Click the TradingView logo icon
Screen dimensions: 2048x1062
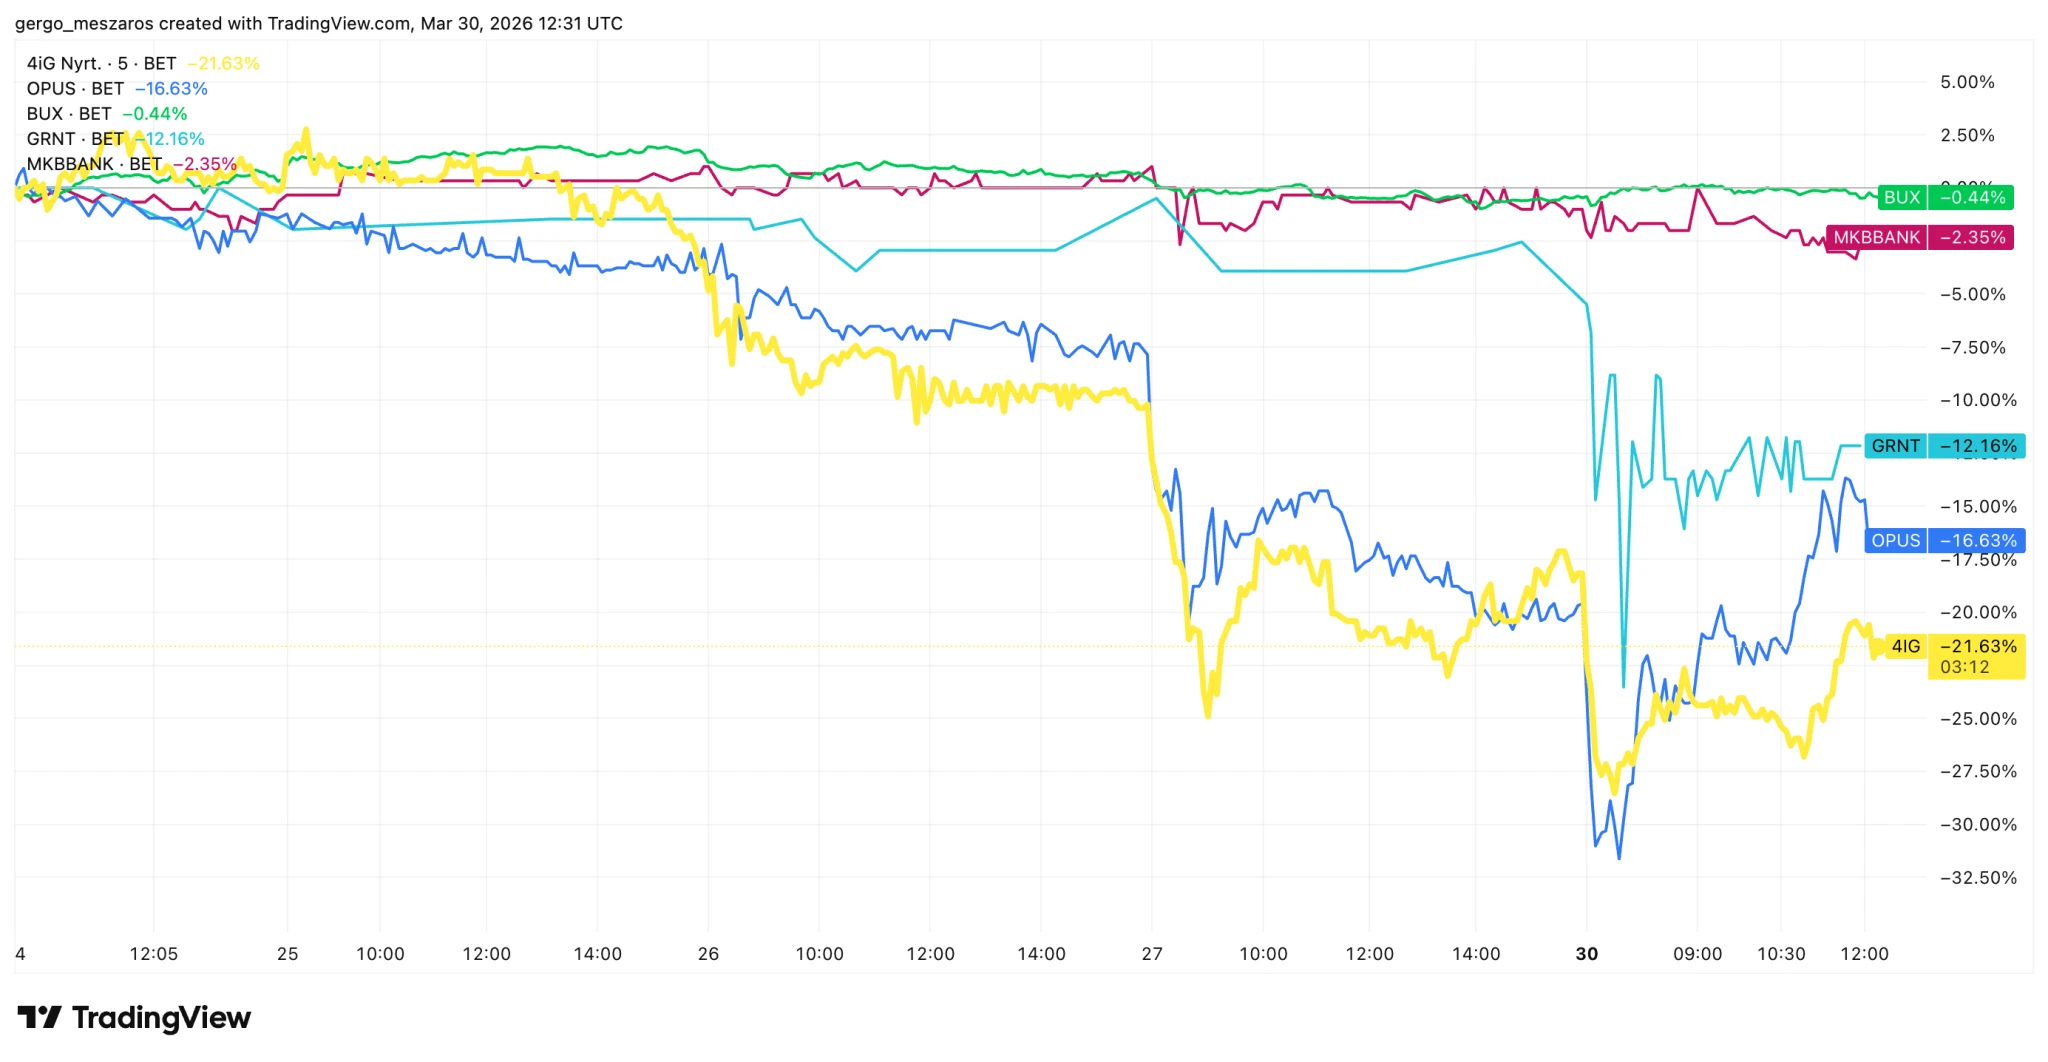tap(40, 1018)
